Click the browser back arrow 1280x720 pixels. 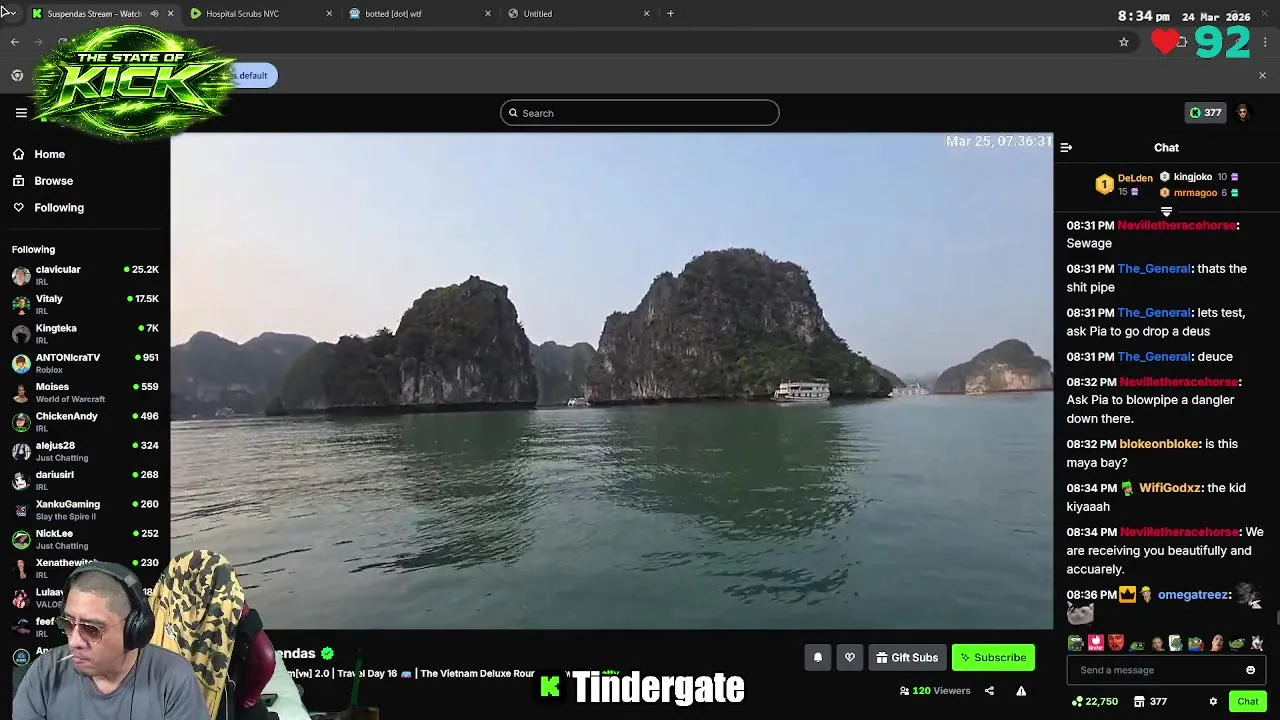coord(14,42)
